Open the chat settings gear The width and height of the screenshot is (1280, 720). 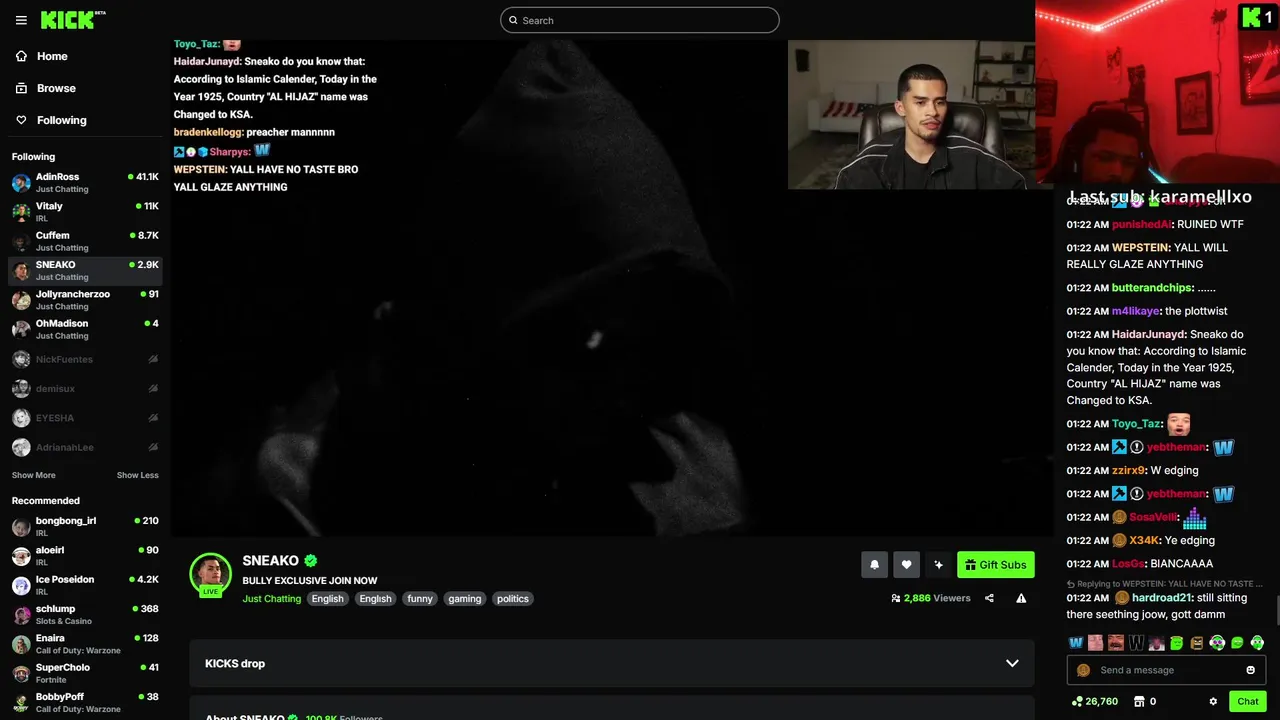click(x=1213, y=701)
